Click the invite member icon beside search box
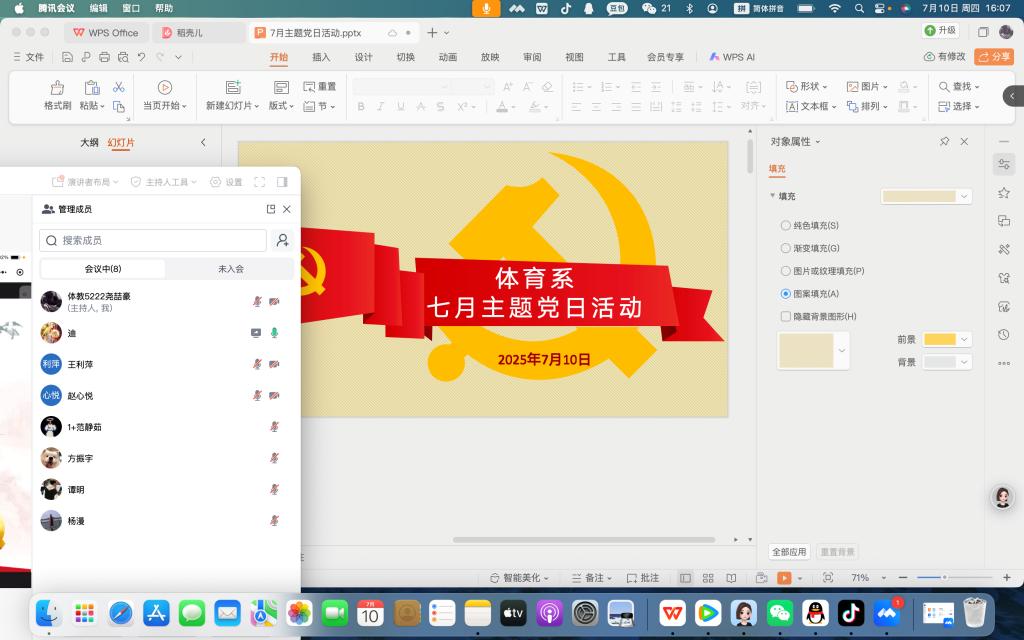 (x=283, y=240)
